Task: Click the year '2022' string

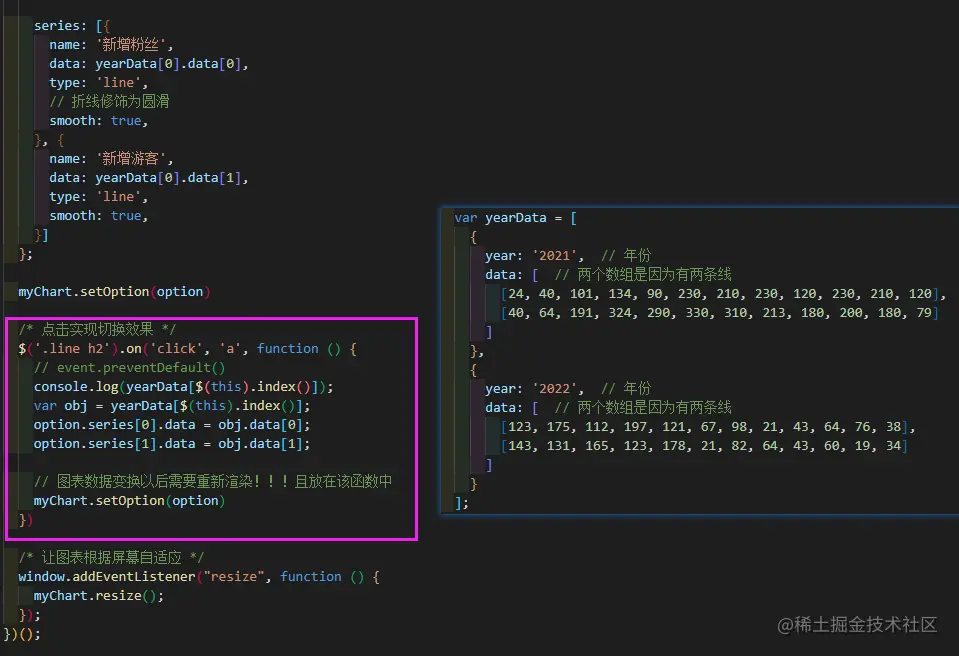Action: point(554,389)
